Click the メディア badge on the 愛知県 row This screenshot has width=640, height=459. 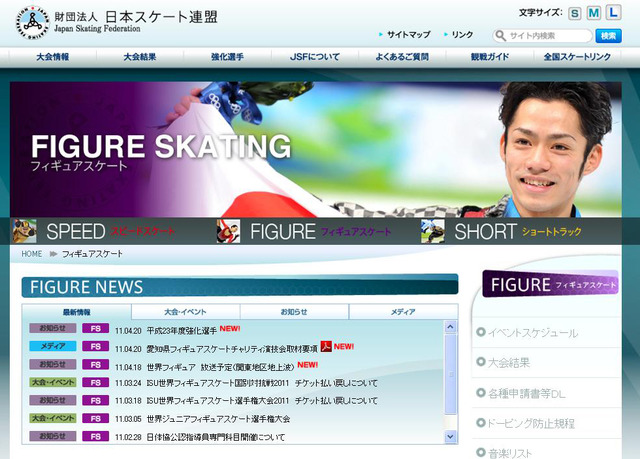pyautogui.click(x=53, y=346)
